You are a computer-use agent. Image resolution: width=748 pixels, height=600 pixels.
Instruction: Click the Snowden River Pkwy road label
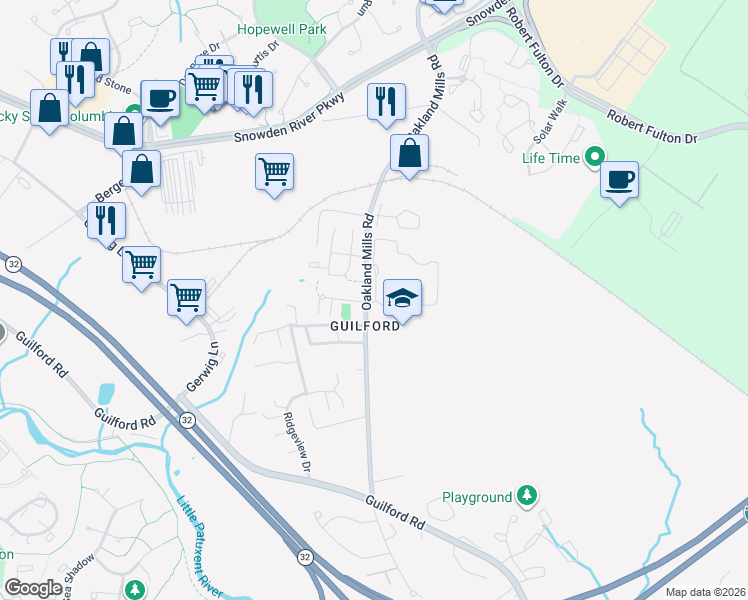290,117
